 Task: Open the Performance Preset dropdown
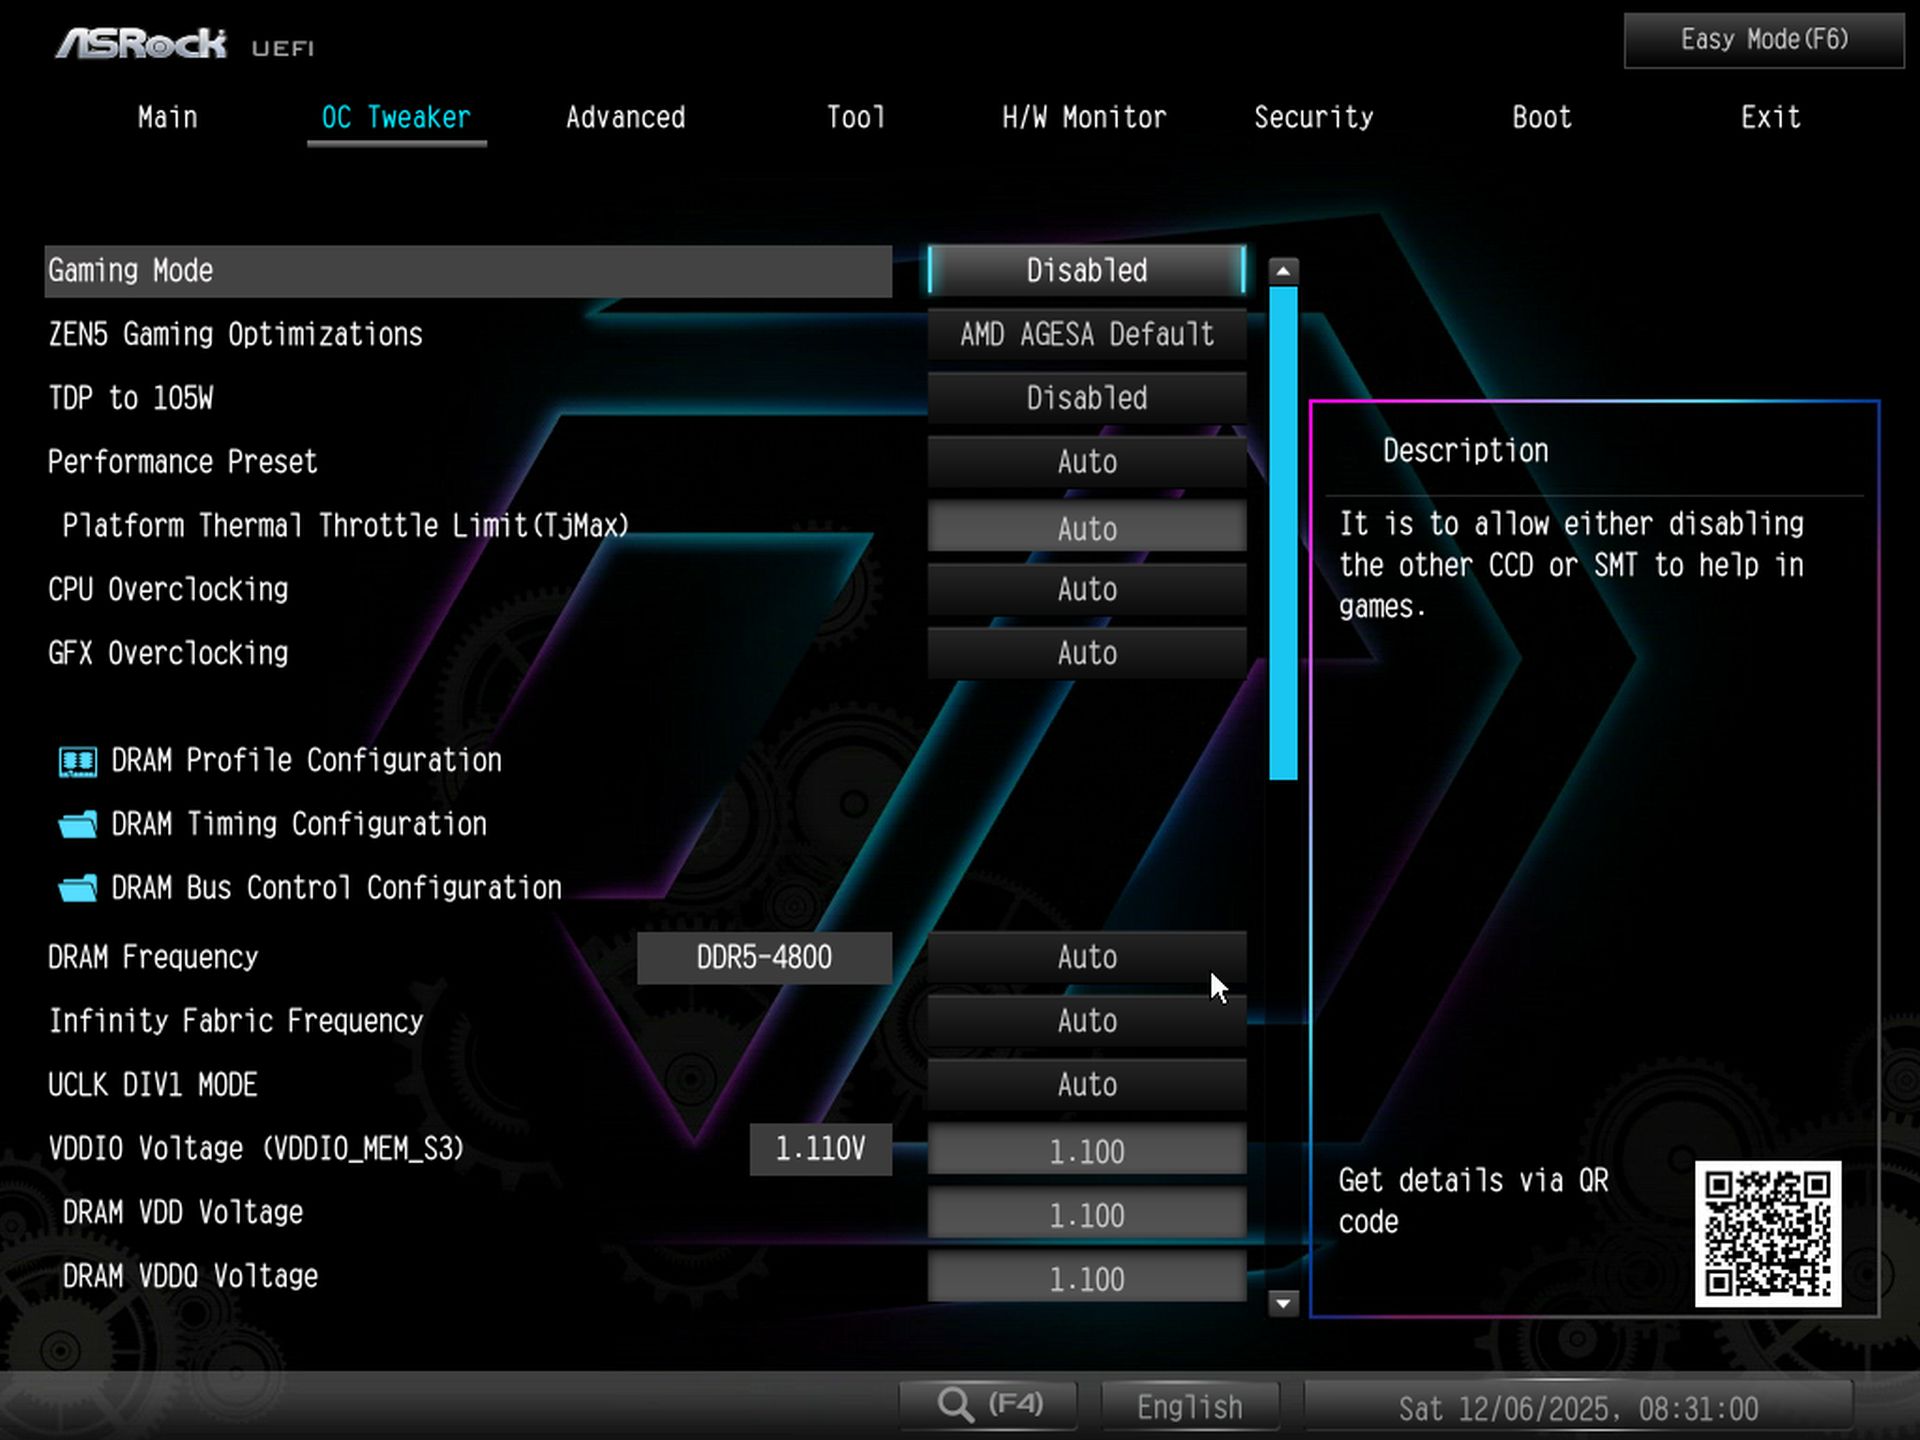click(1087, 461)
